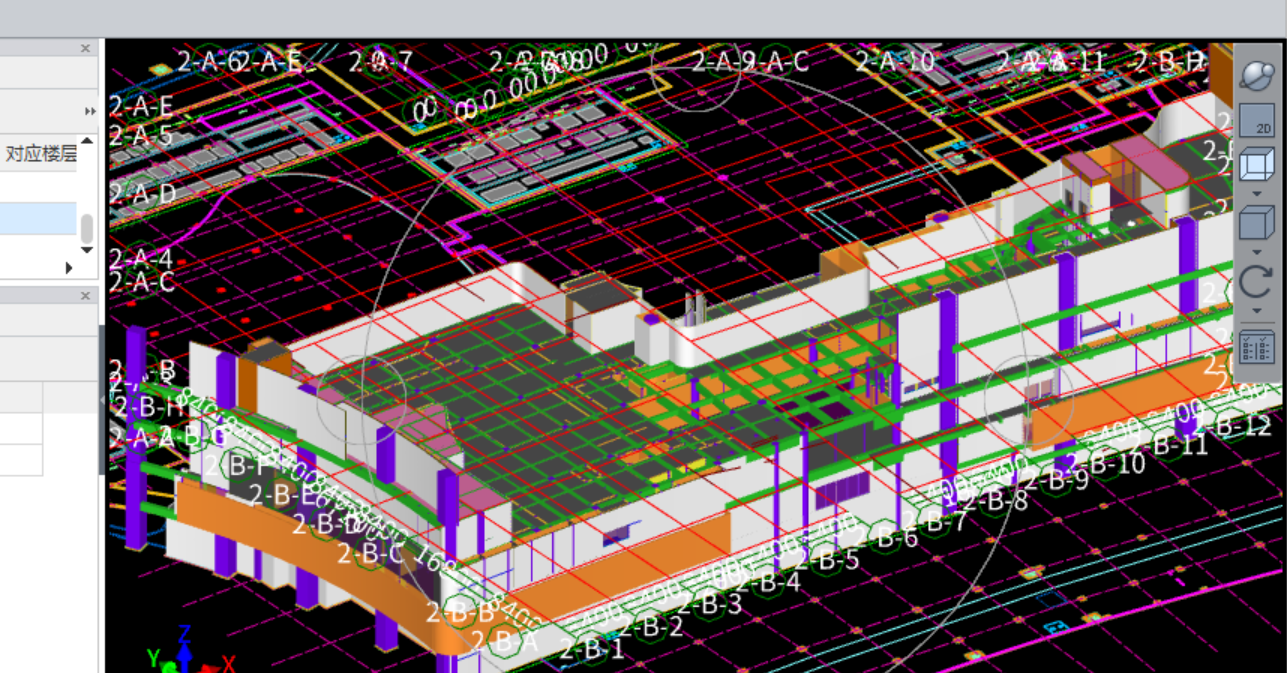Screen dimensions: 1287x673
Task: Click the list scroll down arrow
Action: coord(87,250)
